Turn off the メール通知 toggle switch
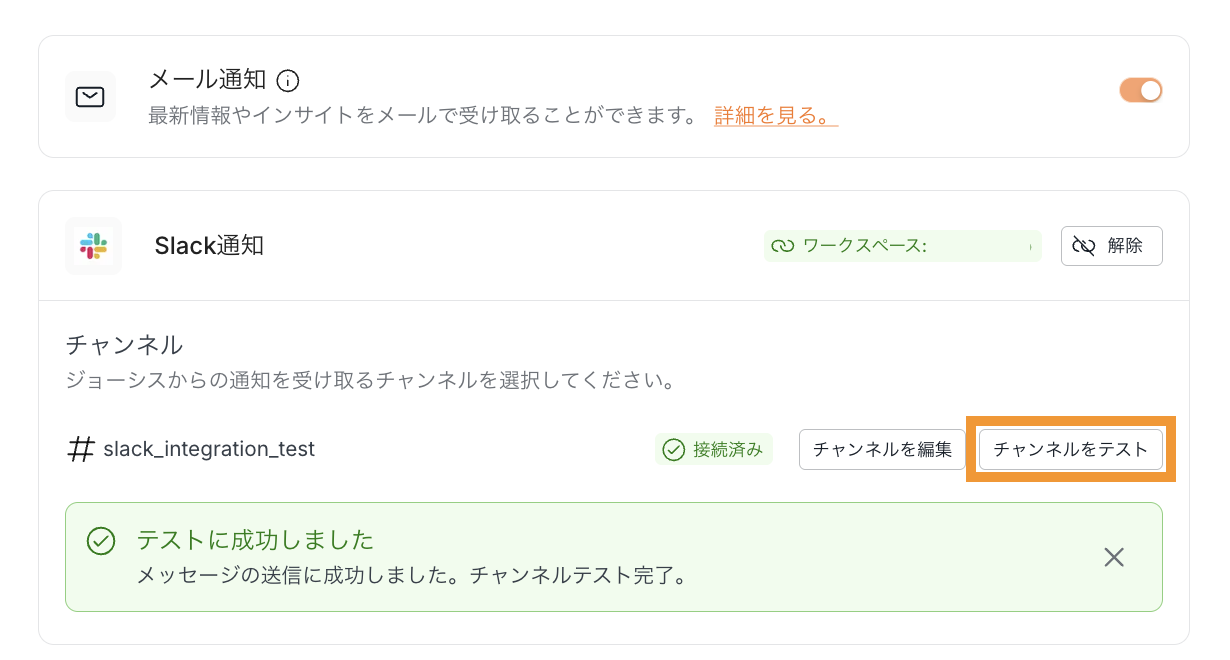Image resolution: width=1230 pixels, height=660 pixels. pyautogui.click(x=1140, y=91)
